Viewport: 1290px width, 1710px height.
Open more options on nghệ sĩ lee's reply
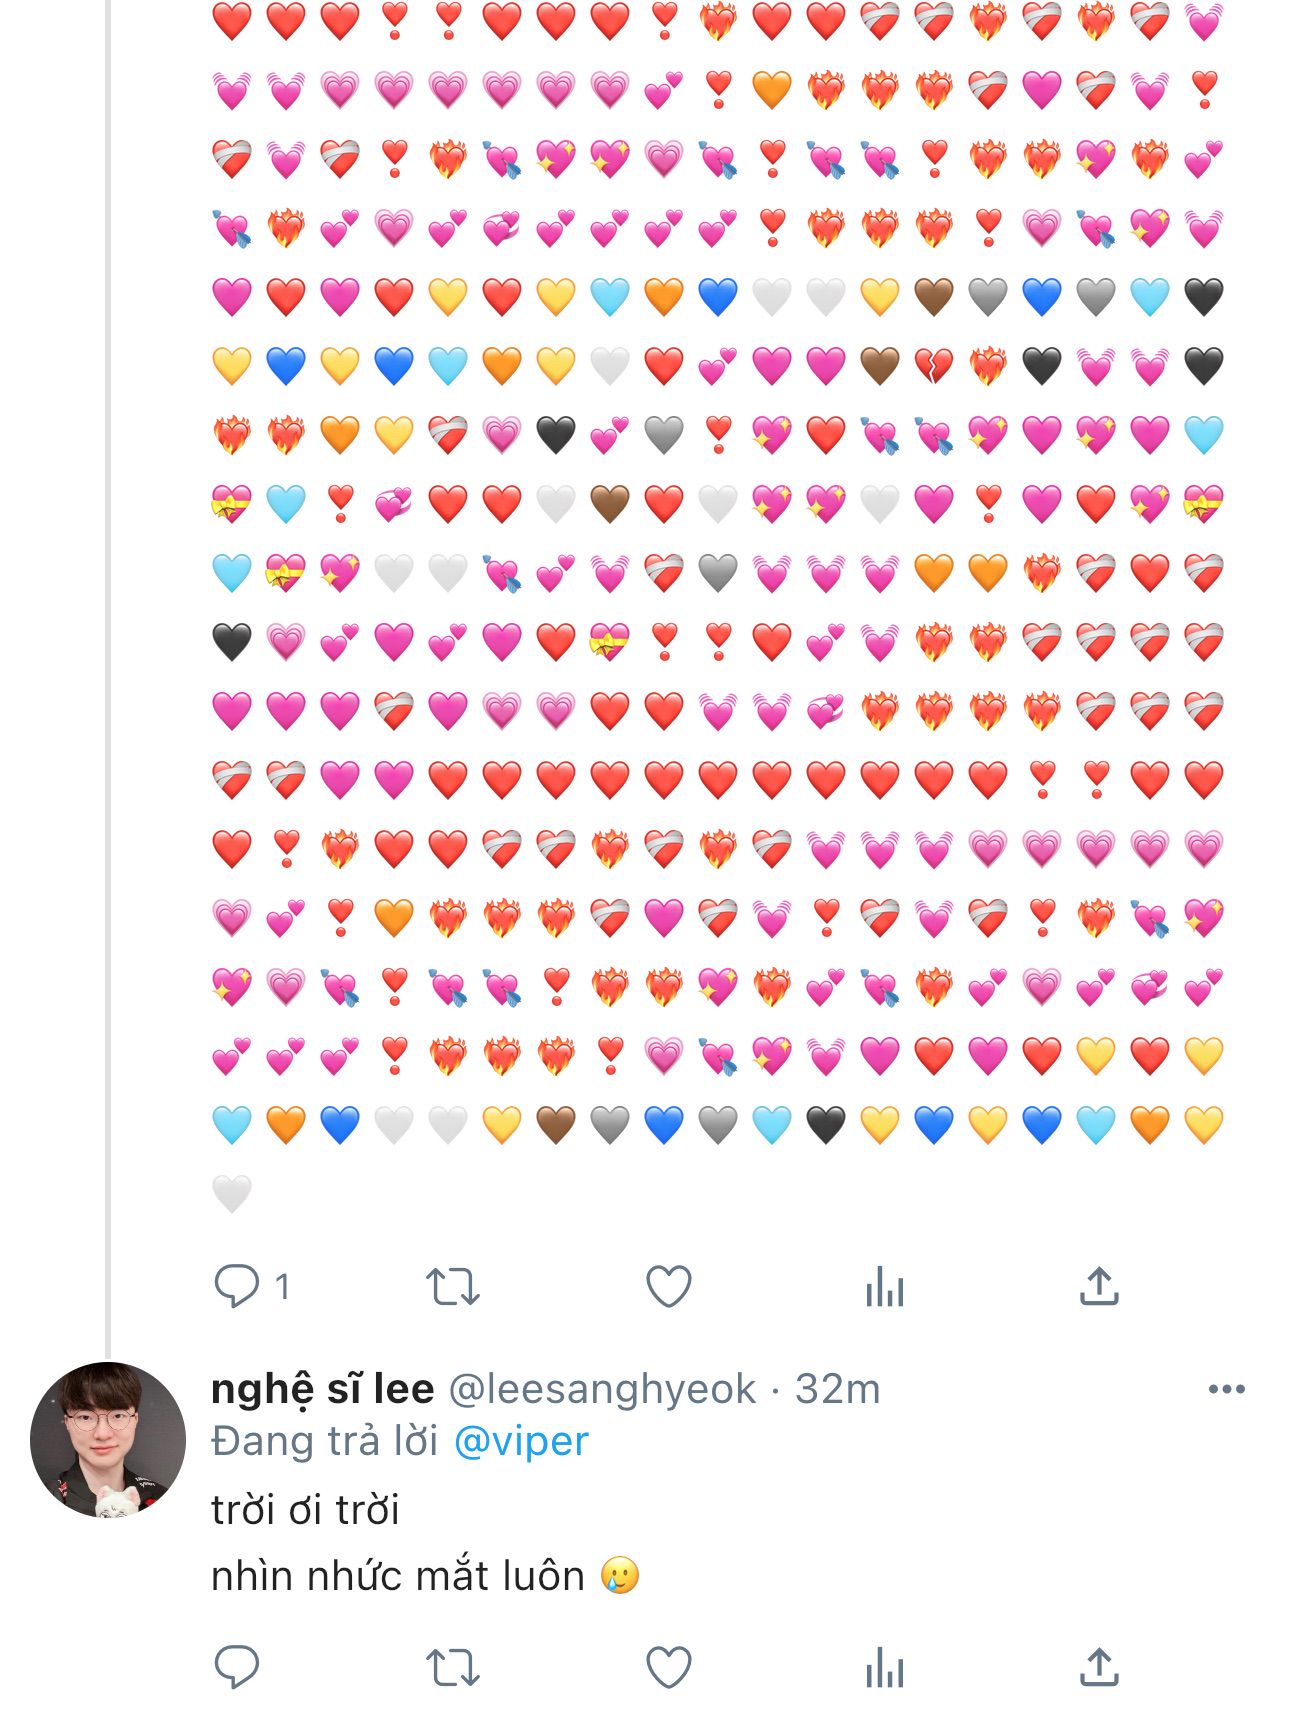pos(1226,1389)
